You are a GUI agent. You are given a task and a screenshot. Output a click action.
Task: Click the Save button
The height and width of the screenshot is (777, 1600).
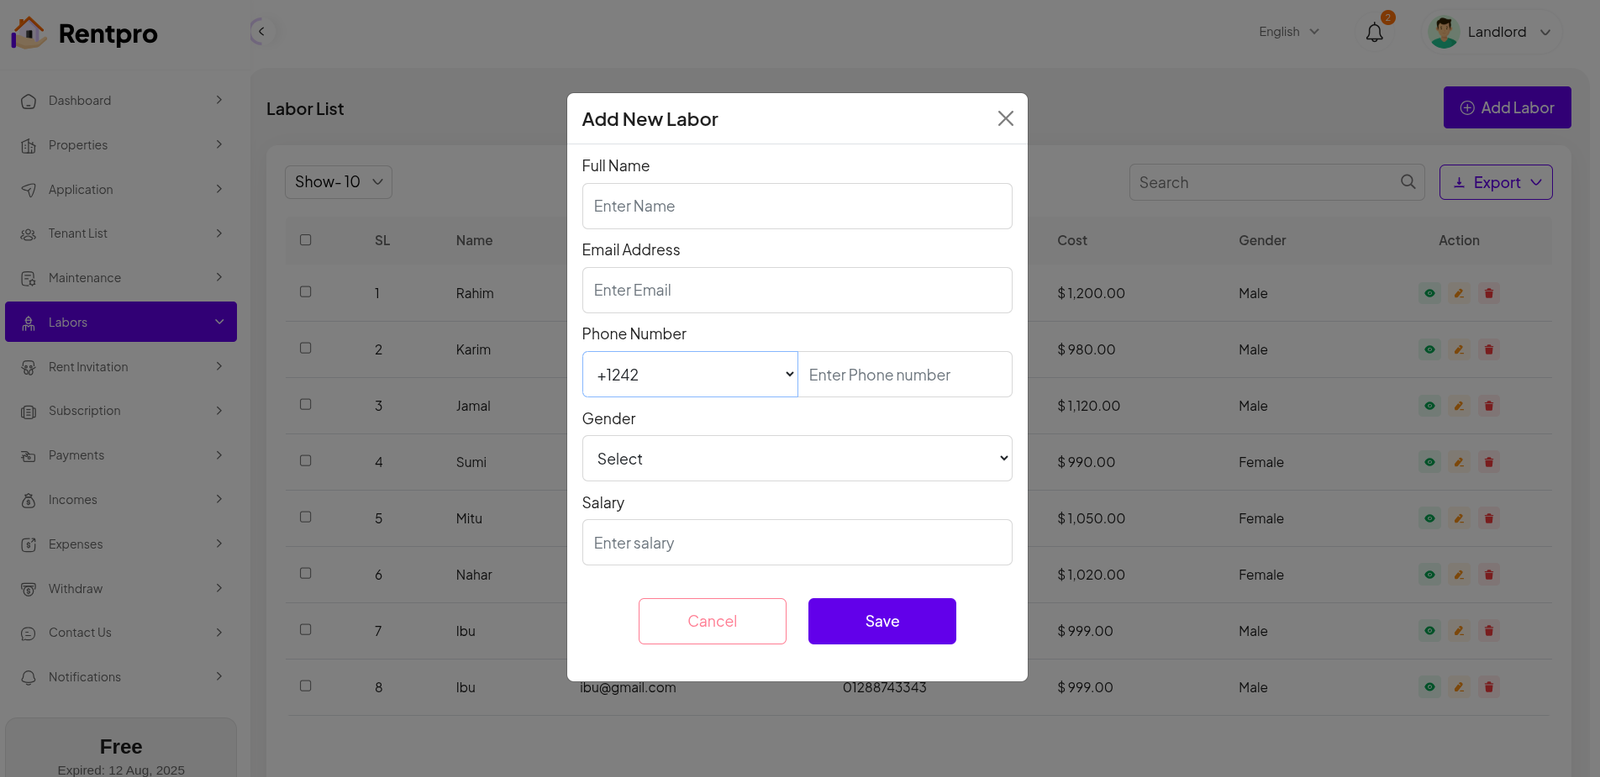coord(882,621)
